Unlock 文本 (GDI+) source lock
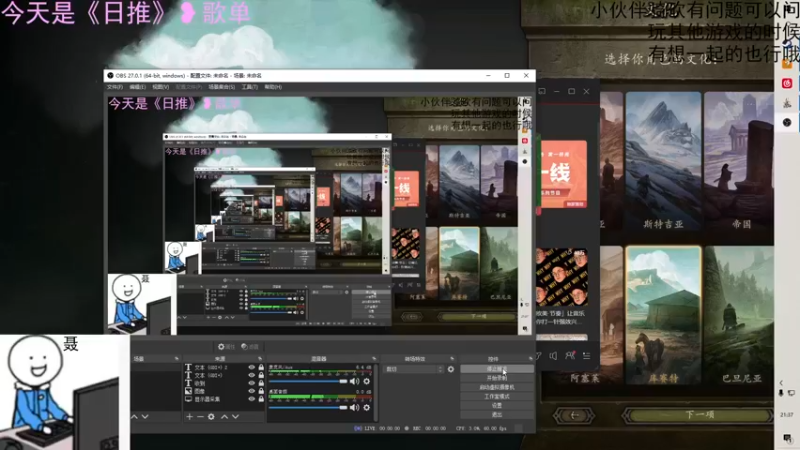800x450 pixels. coord(261,375)
